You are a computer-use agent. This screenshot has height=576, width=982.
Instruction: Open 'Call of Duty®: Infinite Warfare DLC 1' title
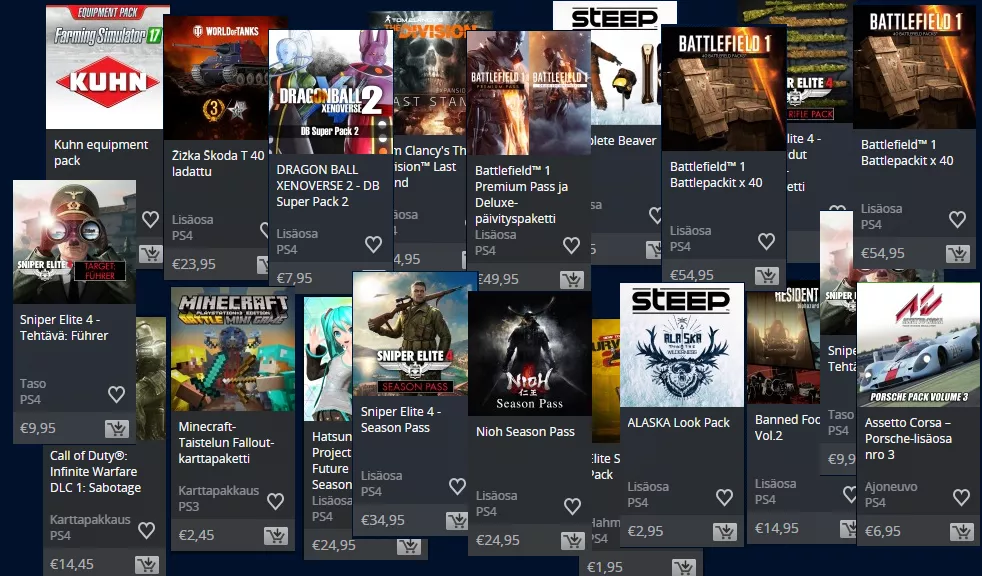point(95,471)
